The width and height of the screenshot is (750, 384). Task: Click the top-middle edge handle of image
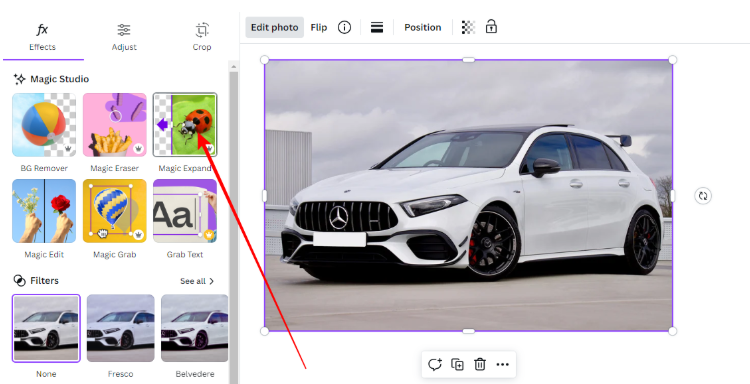click(468, 60)
